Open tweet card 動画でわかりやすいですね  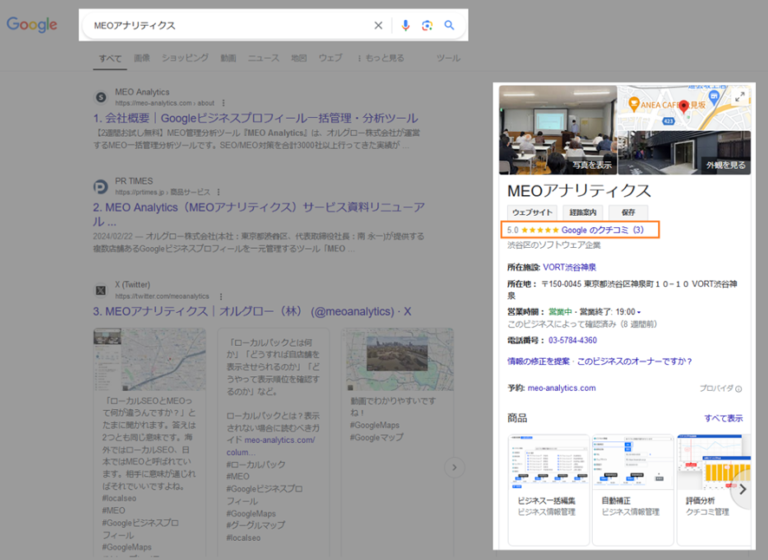tap(397, 443)
